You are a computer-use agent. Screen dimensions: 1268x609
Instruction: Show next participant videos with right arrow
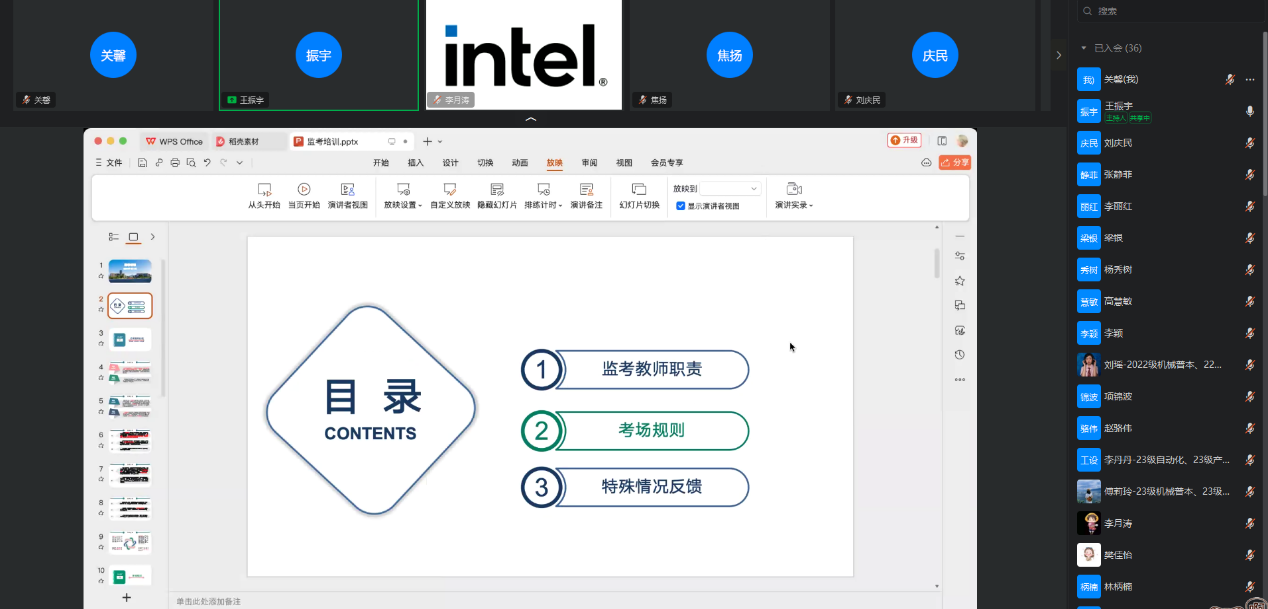[x=1058, y=55]
